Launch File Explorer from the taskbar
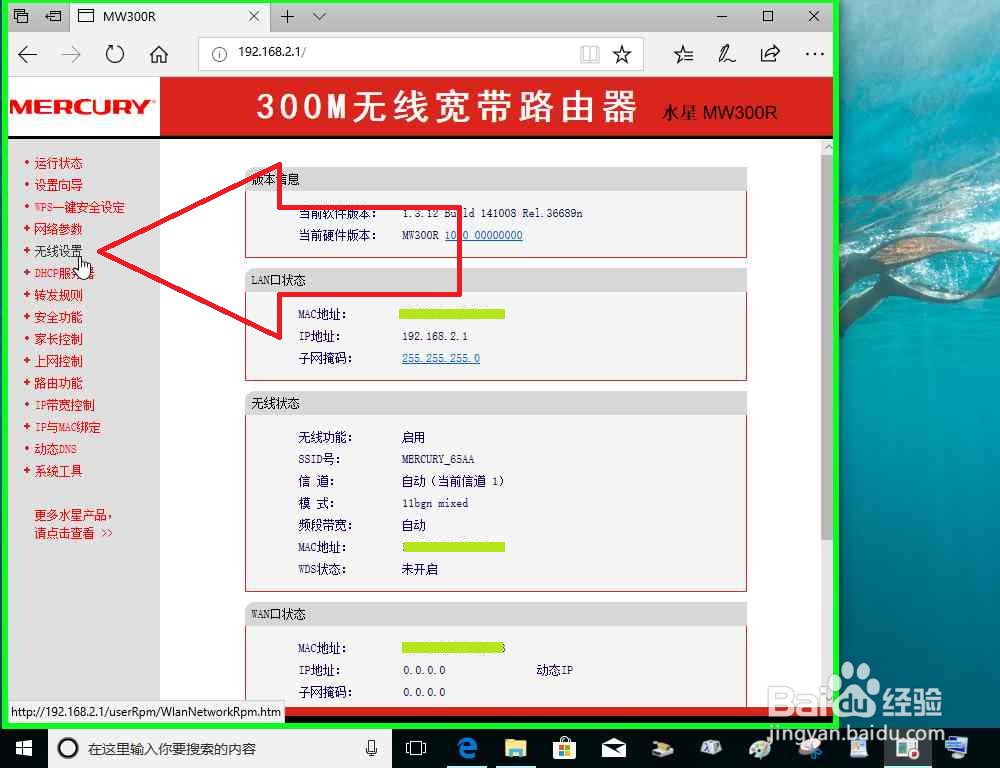Image resolution: width=1000 pixels, height=768 pixels. click(515, 747)
